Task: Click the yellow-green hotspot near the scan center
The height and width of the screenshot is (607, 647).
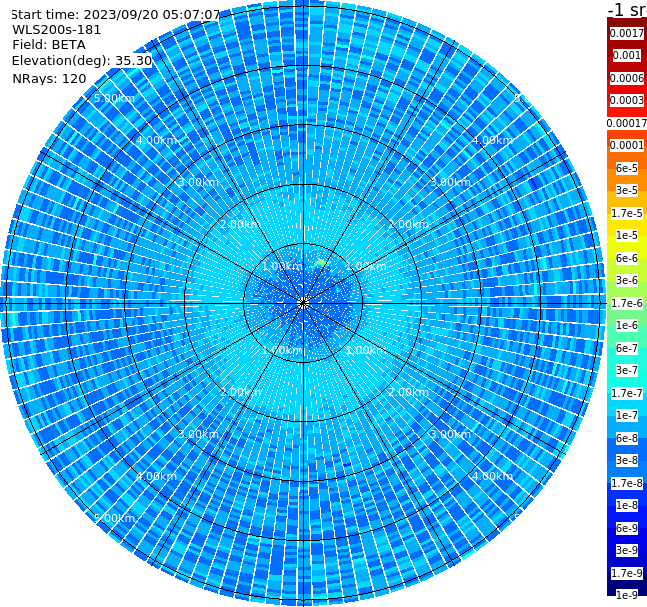Action: [321, 262]
